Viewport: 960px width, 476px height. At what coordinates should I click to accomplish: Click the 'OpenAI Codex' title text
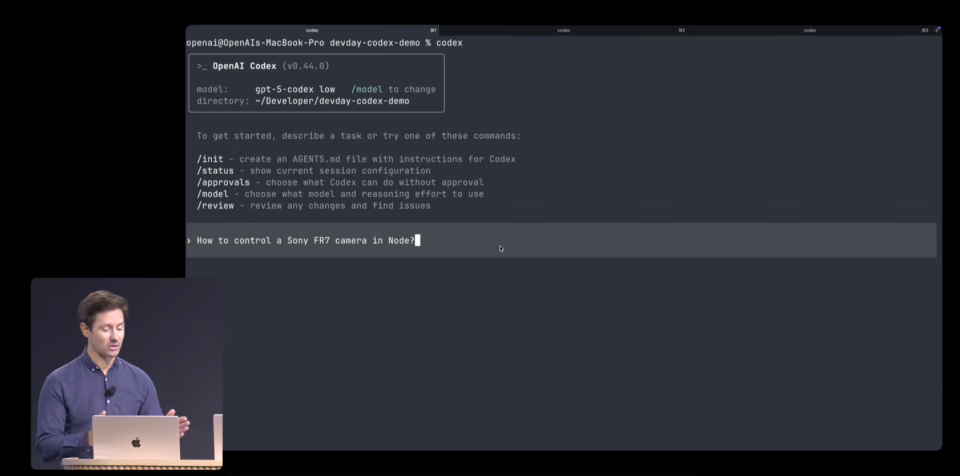245,66
